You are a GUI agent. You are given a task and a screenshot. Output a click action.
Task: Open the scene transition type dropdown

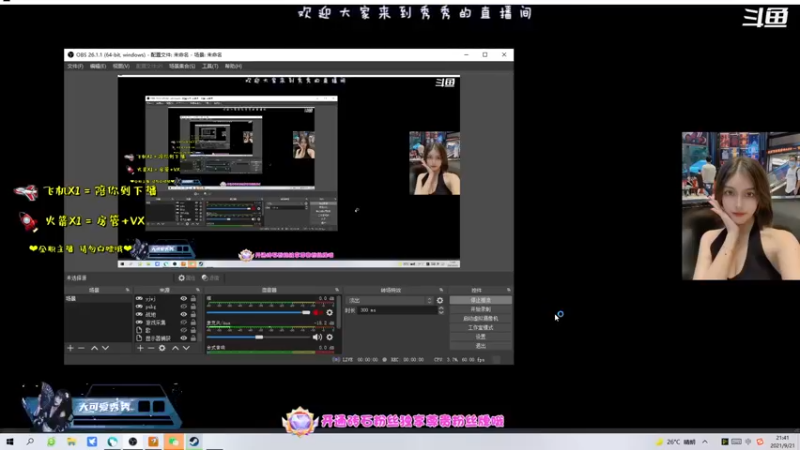click(389, 301)
